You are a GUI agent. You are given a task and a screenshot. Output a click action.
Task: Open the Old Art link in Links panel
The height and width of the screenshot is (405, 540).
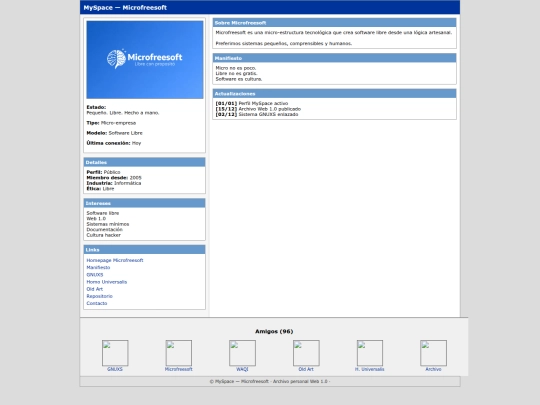pyautogui.click(x=94, y=289)
